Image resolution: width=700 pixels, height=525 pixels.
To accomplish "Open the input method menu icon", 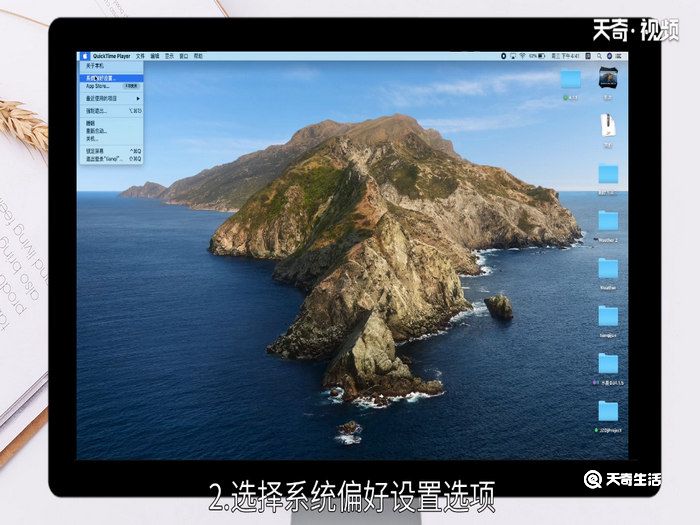I will (x=588, y=56).
